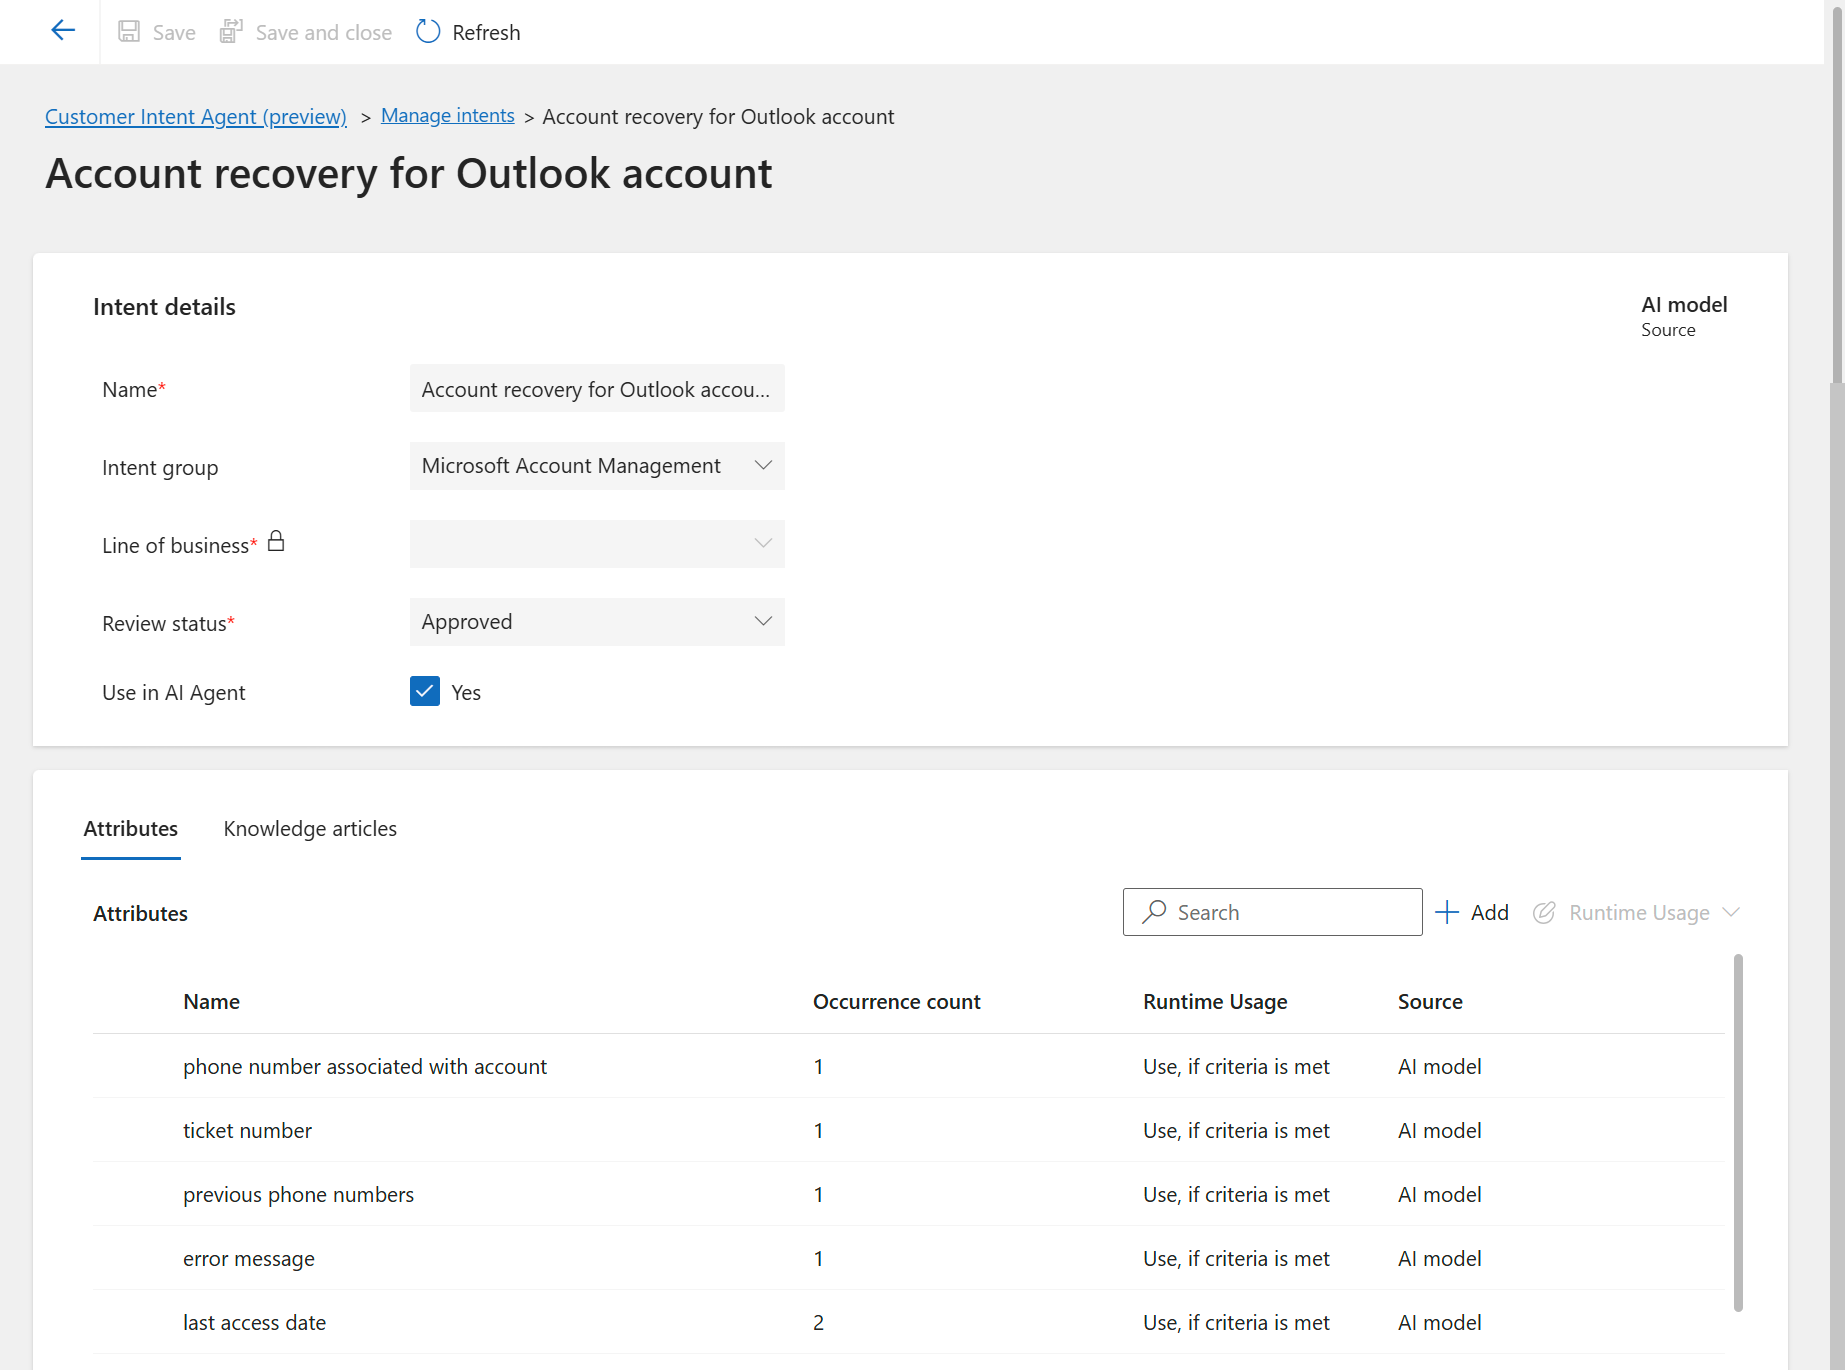
Task: Expand the Runtime Usage chevron menu
Action: click(1731, 912)
